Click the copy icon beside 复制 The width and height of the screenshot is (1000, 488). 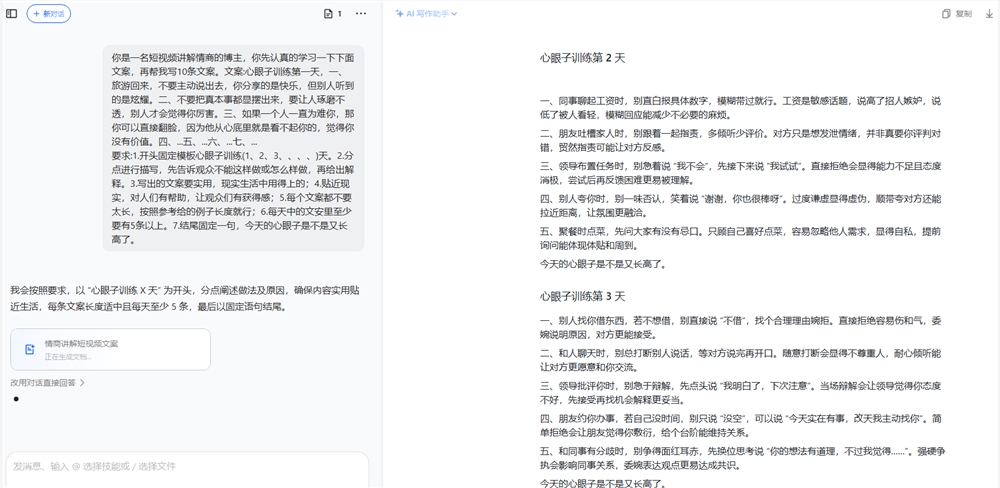(946, 14)
